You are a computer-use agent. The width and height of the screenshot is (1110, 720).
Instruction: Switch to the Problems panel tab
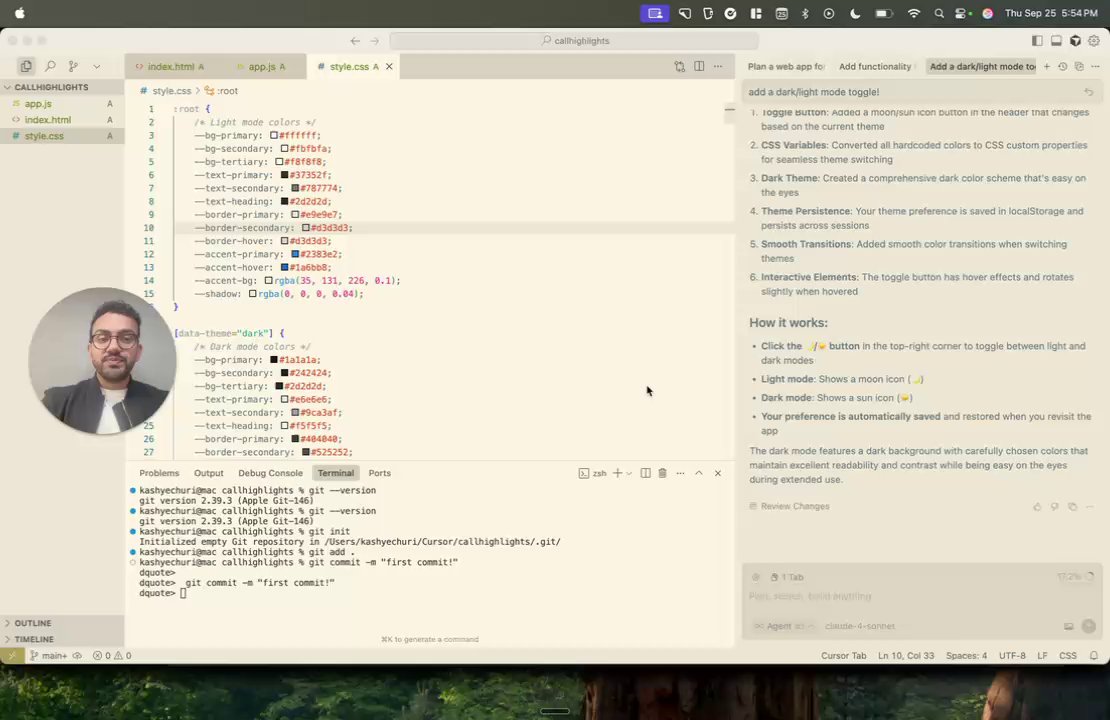point(159,473)
